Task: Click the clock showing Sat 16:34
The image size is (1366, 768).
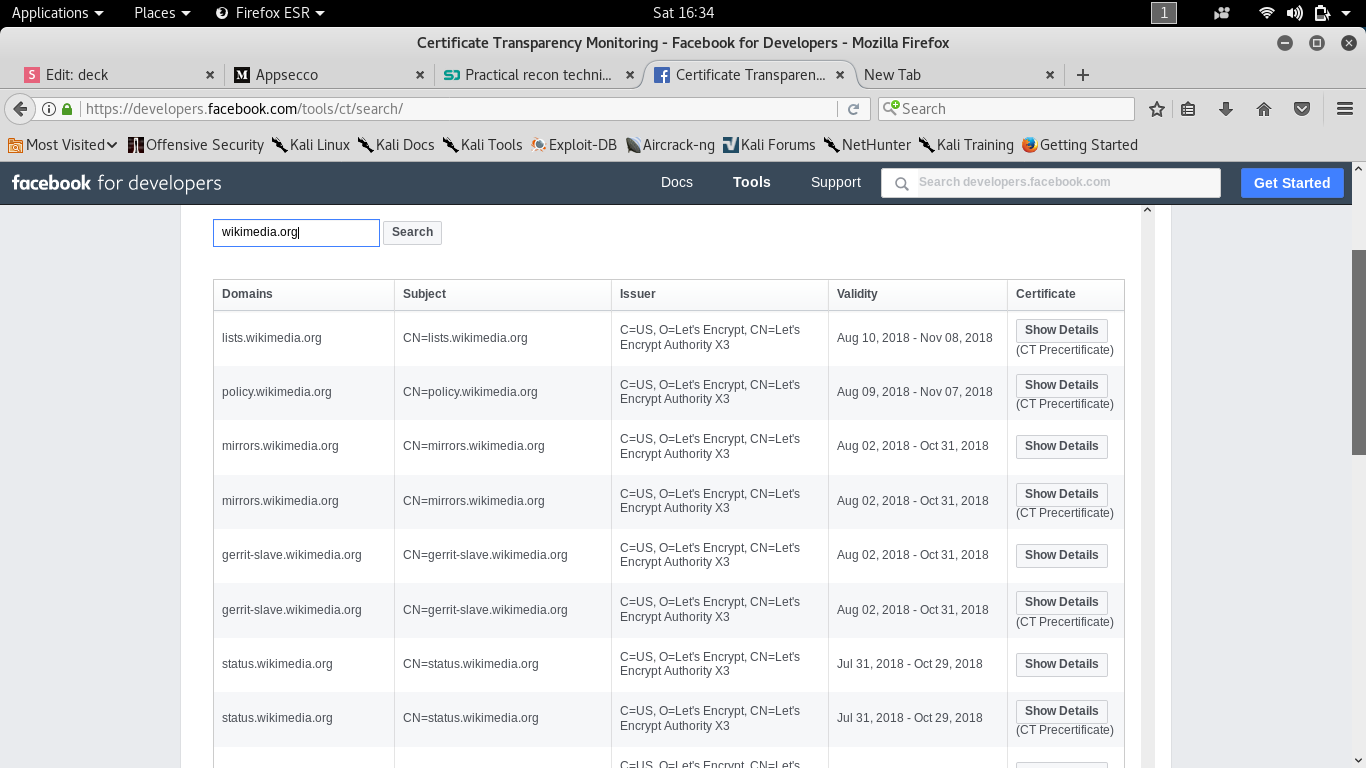Action: click(683, 13)
